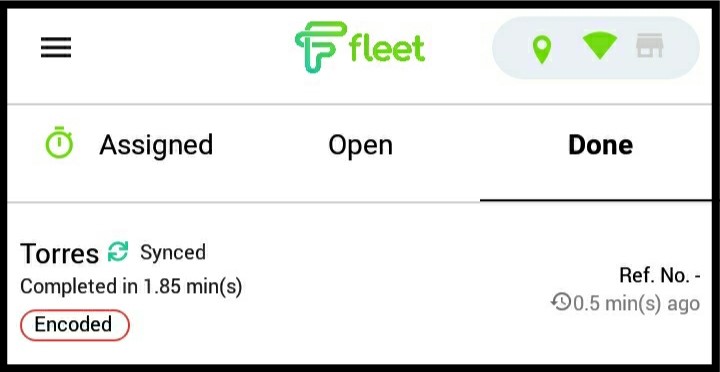Tap the fleet wordmark text
Screen dimensions: 720x372
[387, 47]
